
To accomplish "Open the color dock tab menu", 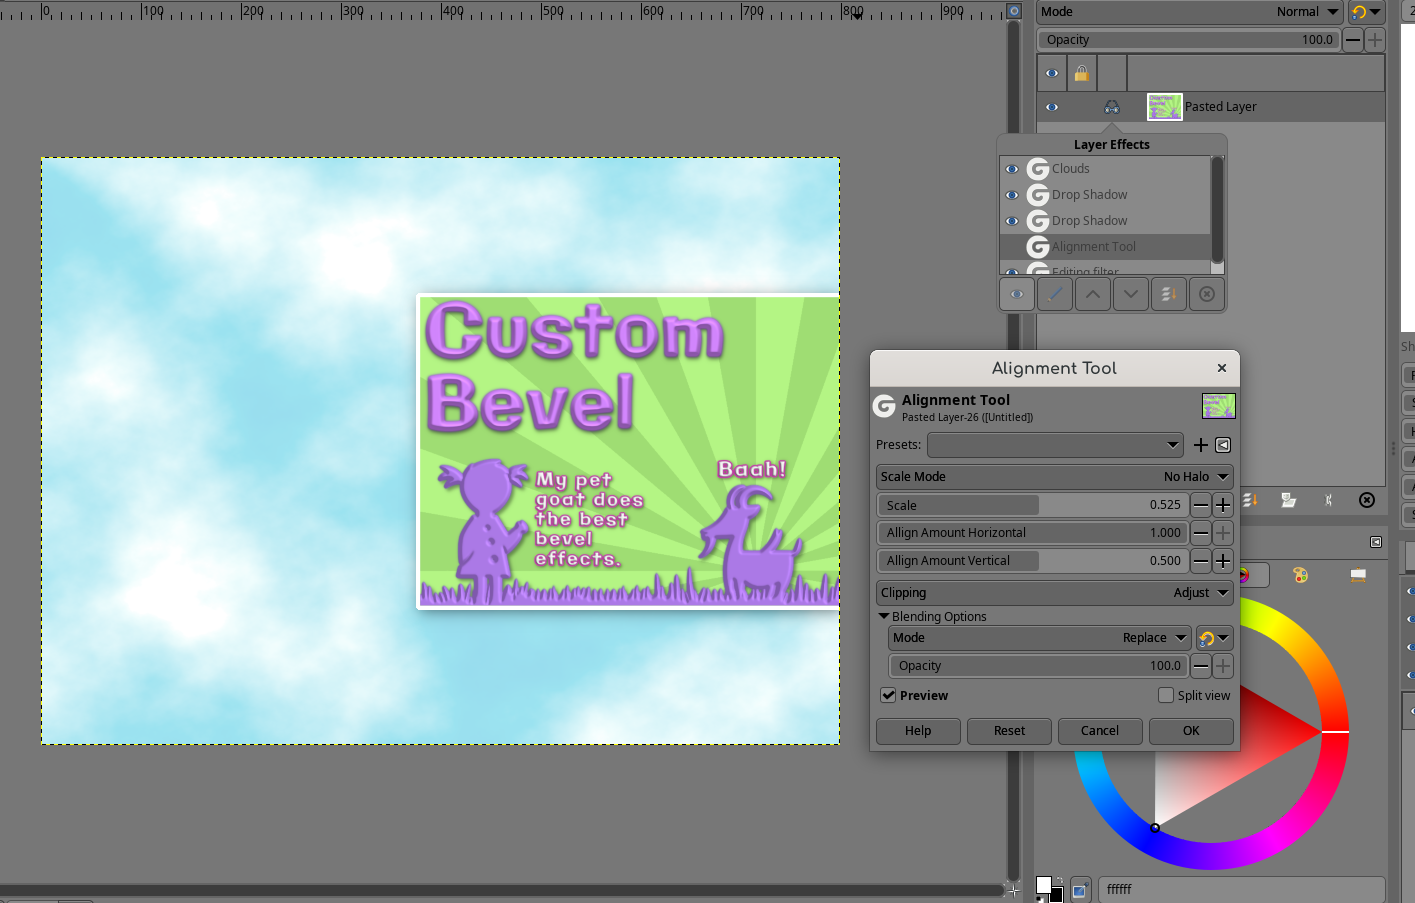I will pos(1376,542).
